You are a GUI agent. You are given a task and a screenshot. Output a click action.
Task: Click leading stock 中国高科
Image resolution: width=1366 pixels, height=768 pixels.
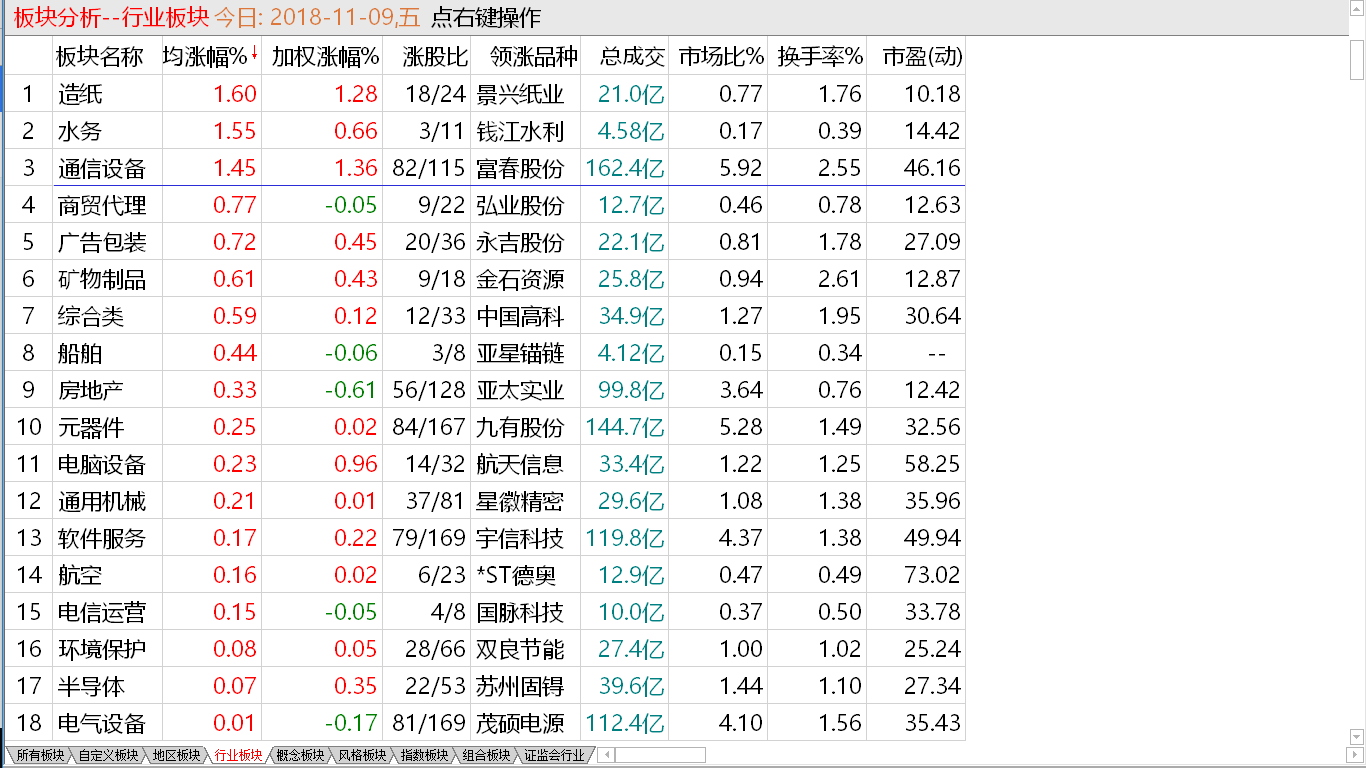pos(520,317)
